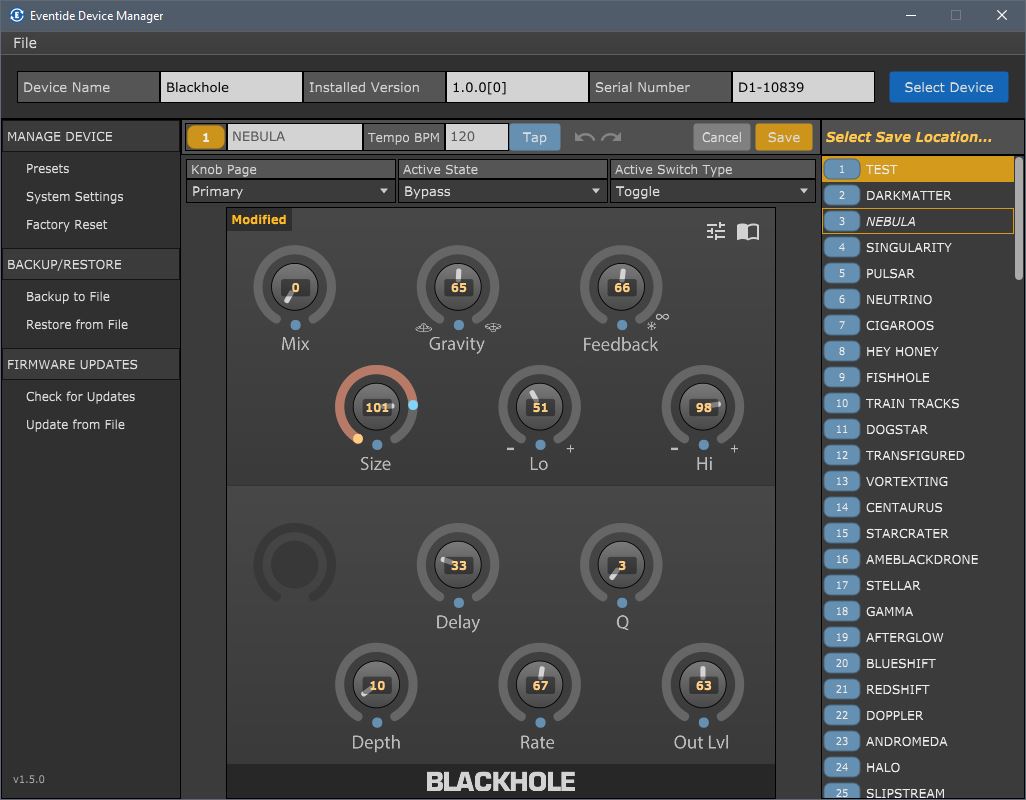Viewport: 1026px width, 800px height.
Task: Click the Eventide app logo icon
Action: pos(16,15)
